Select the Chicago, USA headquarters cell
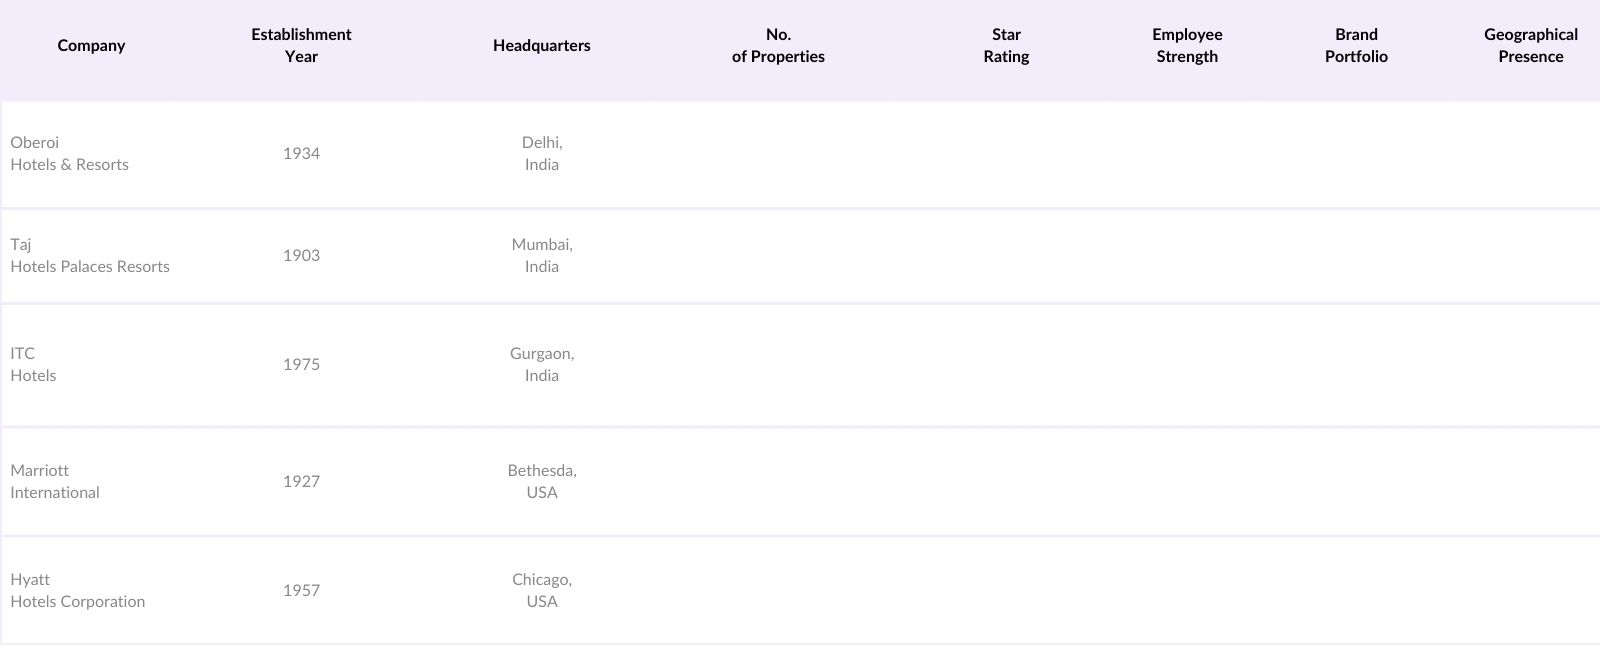Viewport: 1600px width, 653px height. pyautogui.click(x=542, y=591)
